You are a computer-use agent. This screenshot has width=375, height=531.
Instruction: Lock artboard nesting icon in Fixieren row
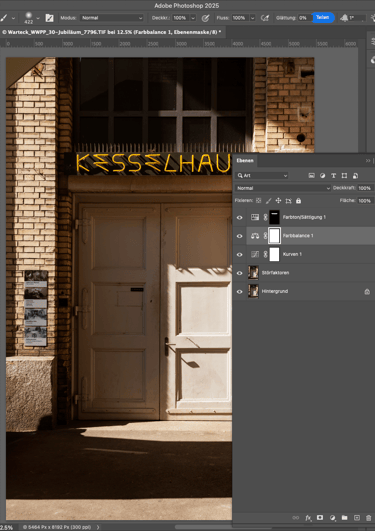click(288, 201)
